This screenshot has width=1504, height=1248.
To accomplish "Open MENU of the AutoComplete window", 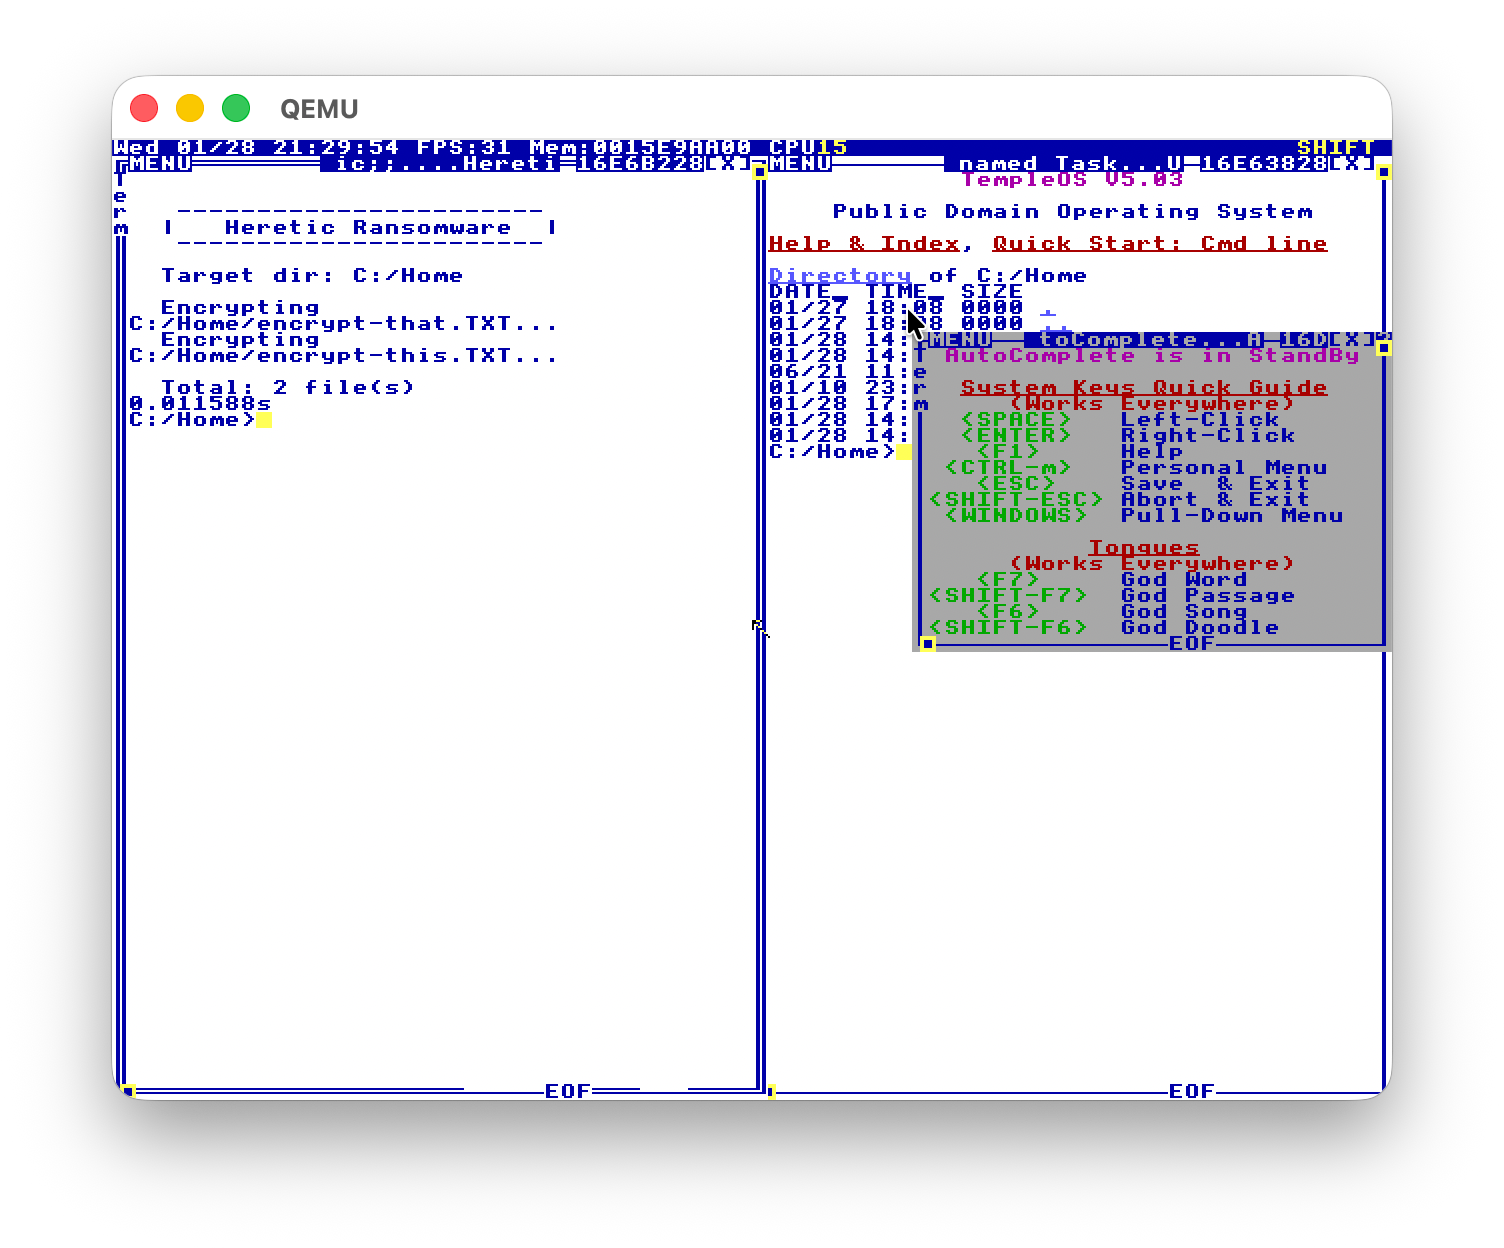I will pyautogui.click(x=961, y=340).
